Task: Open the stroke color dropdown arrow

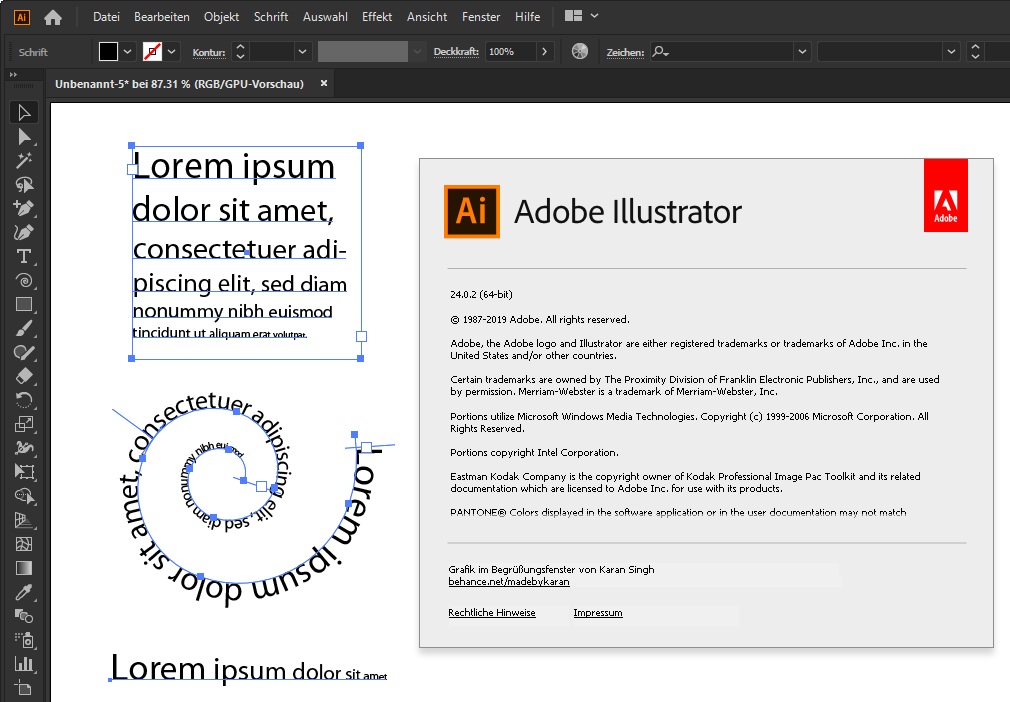Action: pyautogui.click(x=171, y=52)
